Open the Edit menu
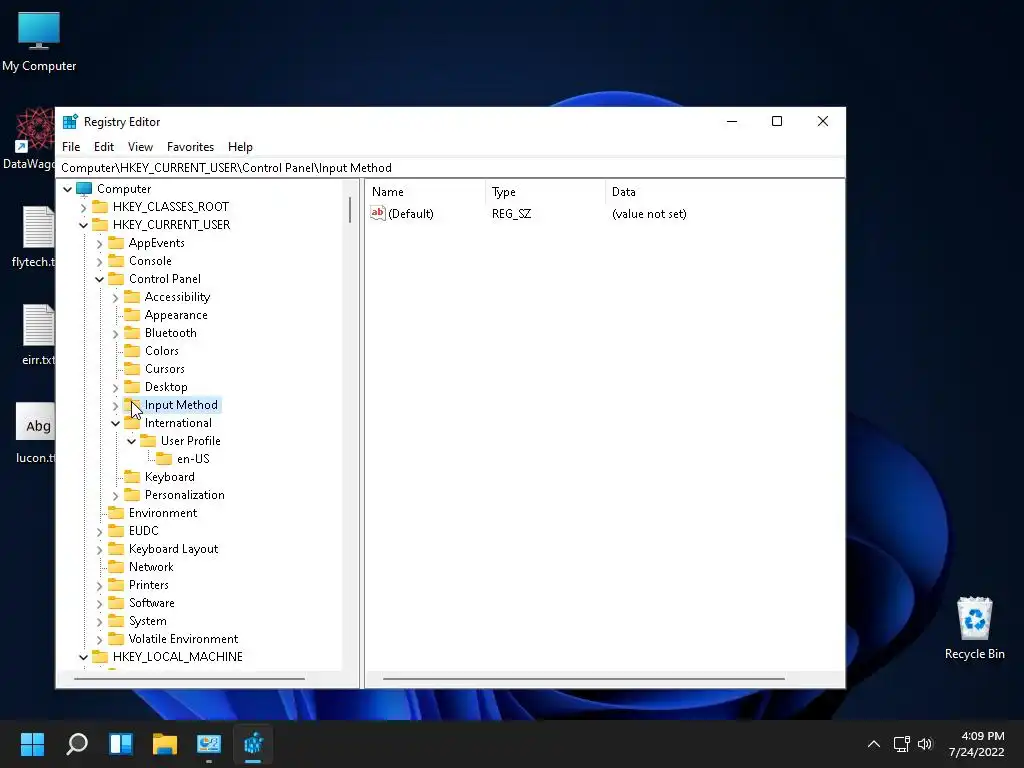 [104, 147]
